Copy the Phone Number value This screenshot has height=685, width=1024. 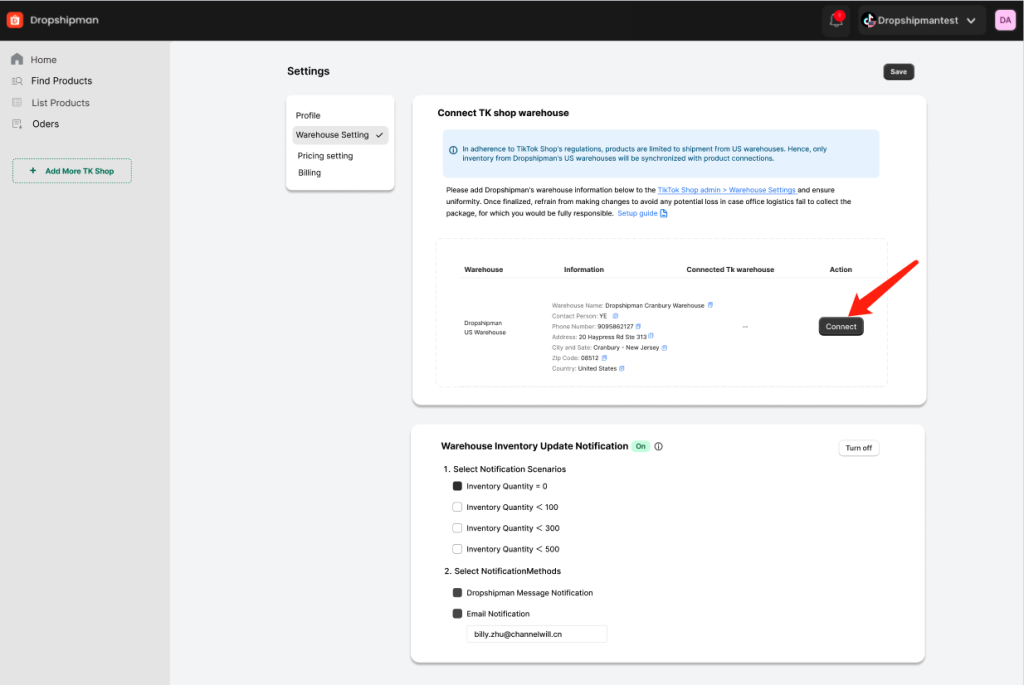click(639, 327)
